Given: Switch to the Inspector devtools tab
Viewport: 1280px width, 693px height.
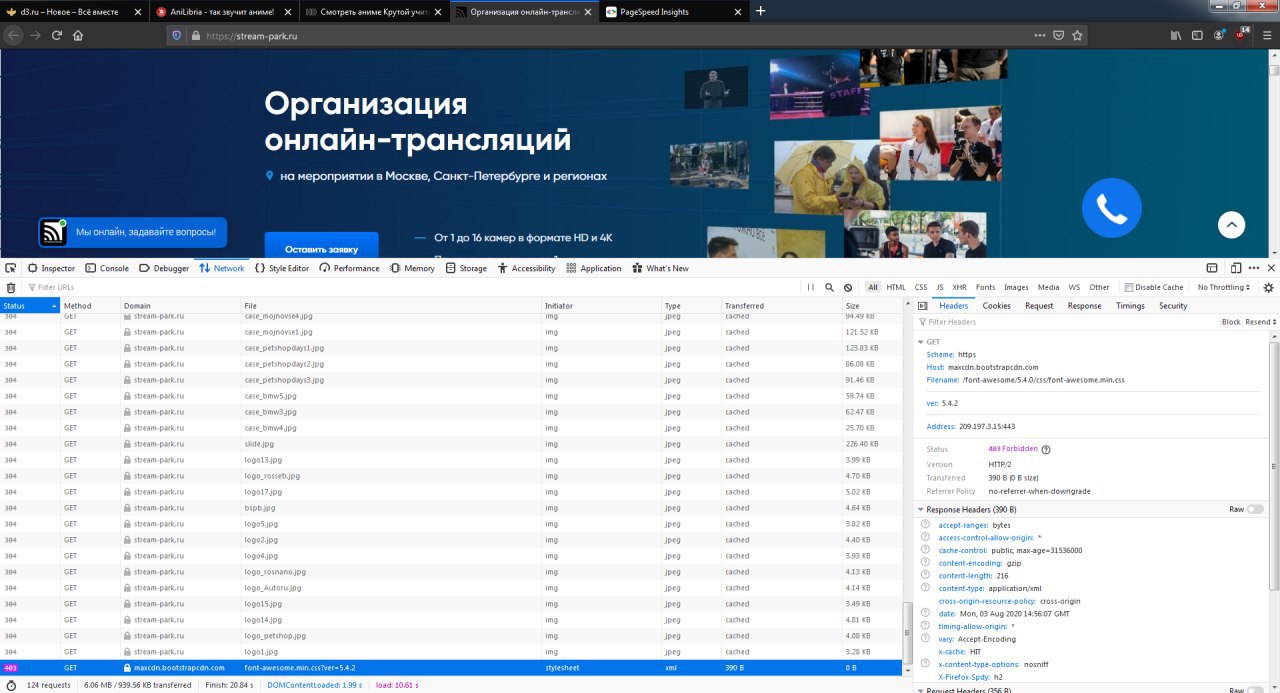Looking at the screenshot, I should 51,268.
